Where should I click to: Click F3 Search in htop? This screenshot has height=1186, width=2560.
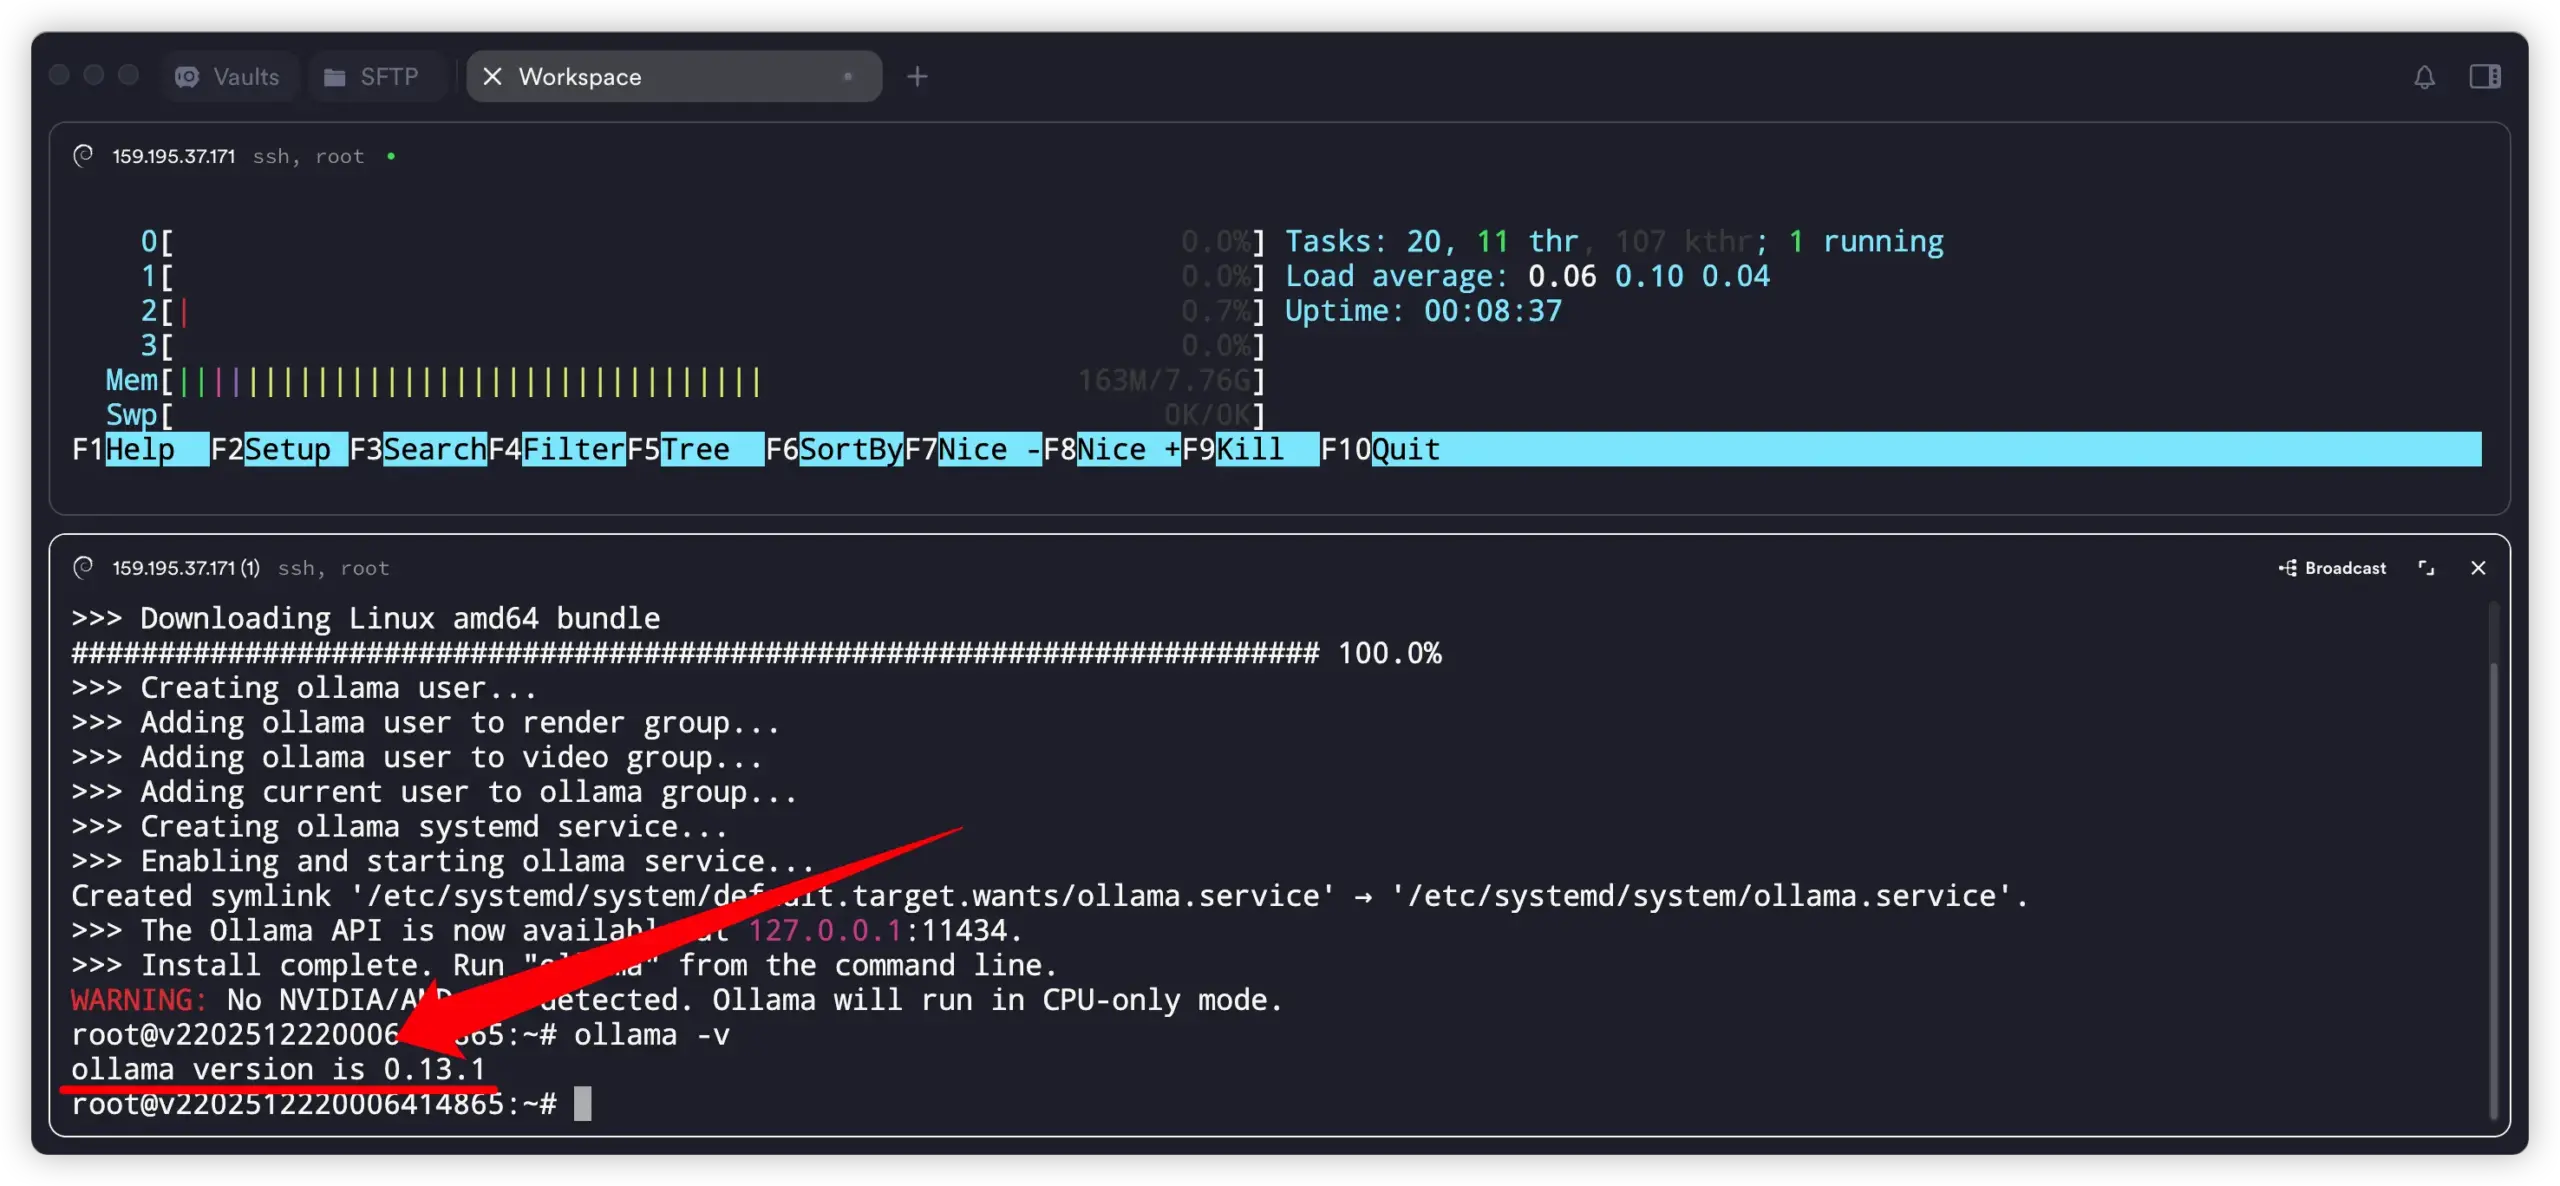[x=434, y=450]
